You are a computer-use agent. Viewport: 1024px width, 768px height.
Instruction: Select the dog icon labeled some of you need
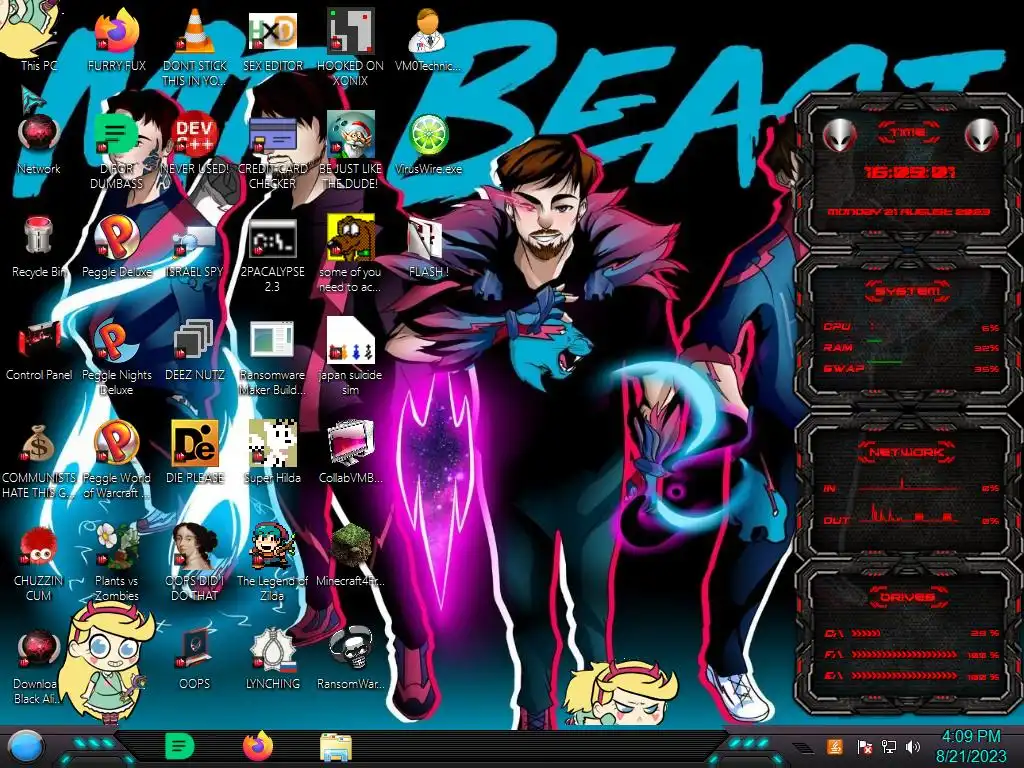point(351,255)
